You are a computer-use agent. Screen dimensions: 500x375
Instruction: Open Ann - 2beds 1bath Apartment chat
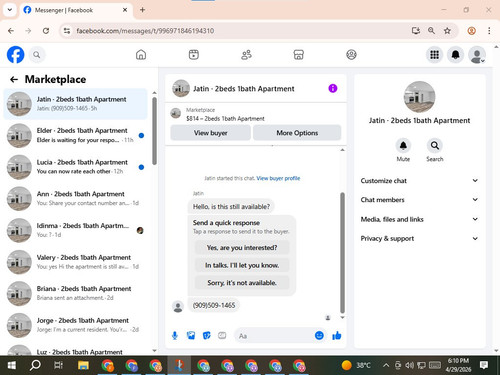coord(75,199)
